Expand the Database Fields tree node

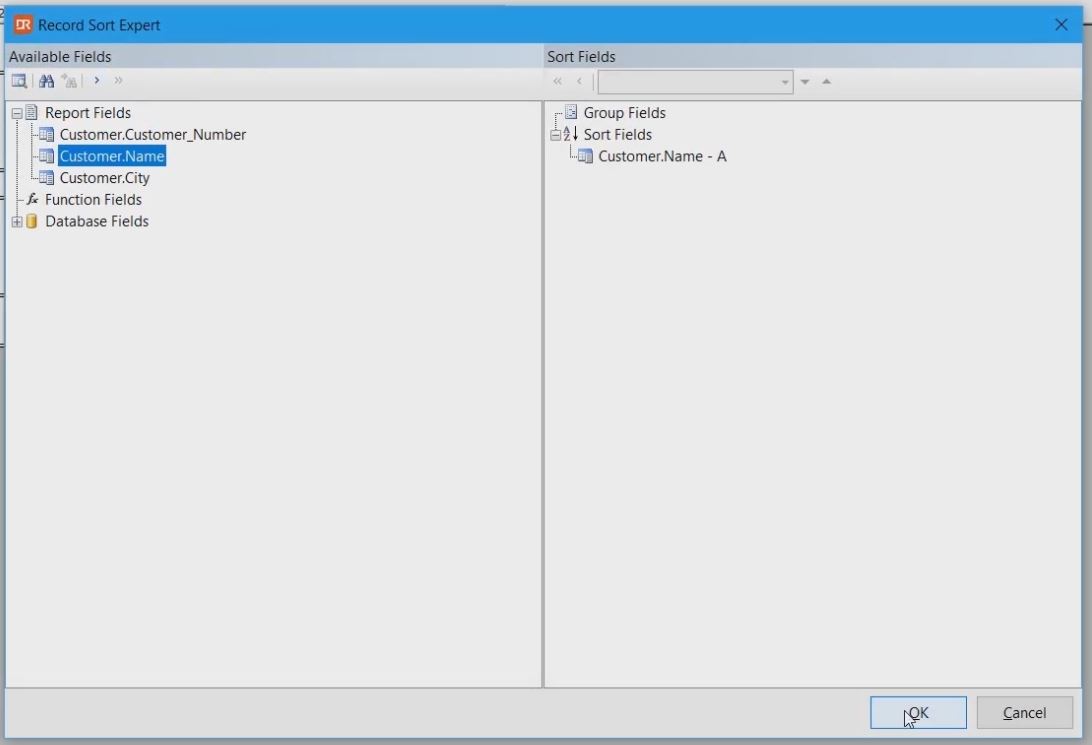click(x=17, y=222)
